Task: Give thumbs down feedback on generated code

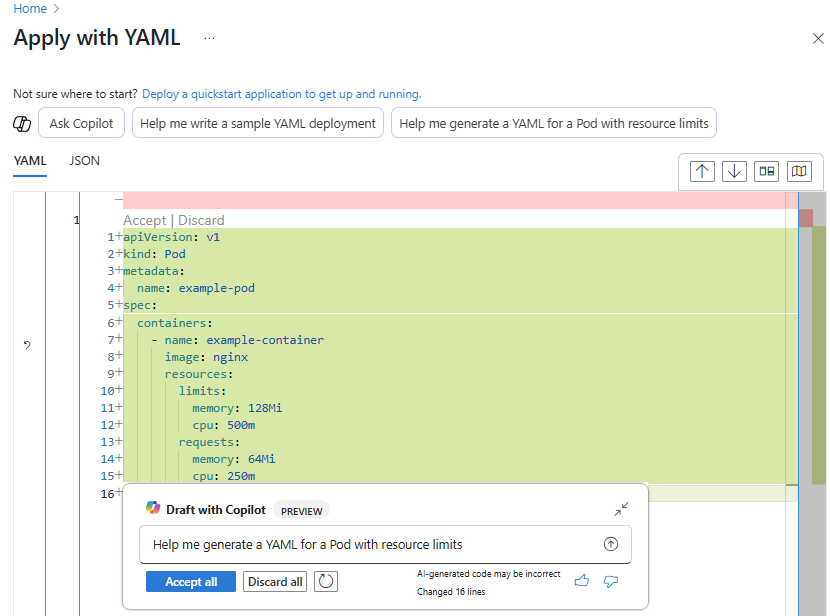Action: point(611,581)
